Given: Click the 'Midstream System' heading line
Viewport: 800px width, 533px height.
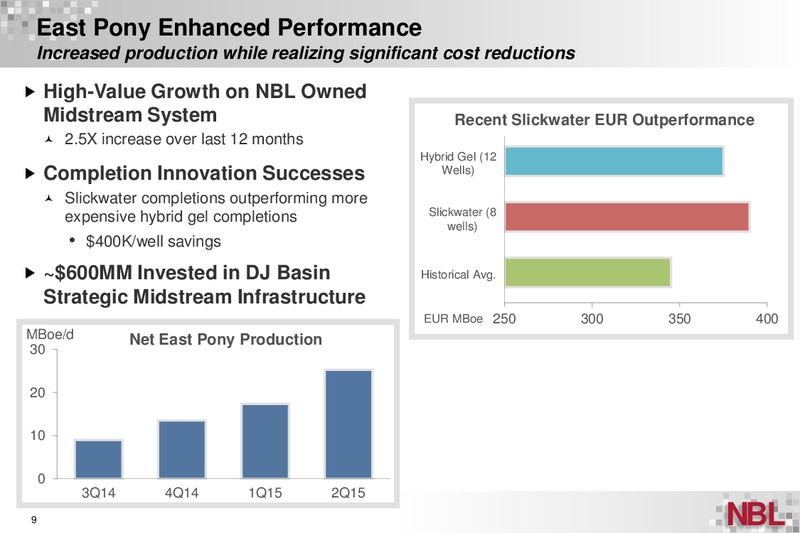Looking at the screenshot, I should 130,115.
